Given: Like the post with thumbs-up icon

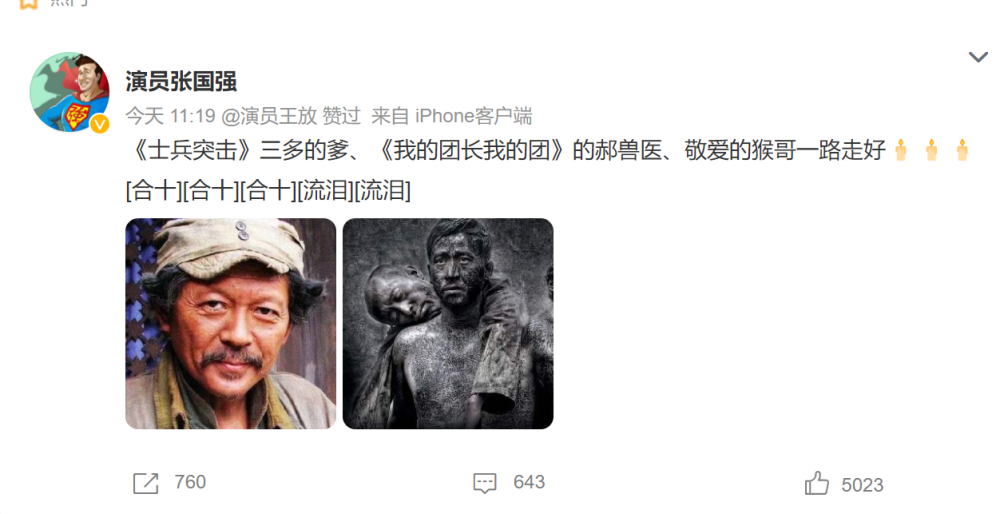Looking at the screenshot, I should (x=817, y=483).
